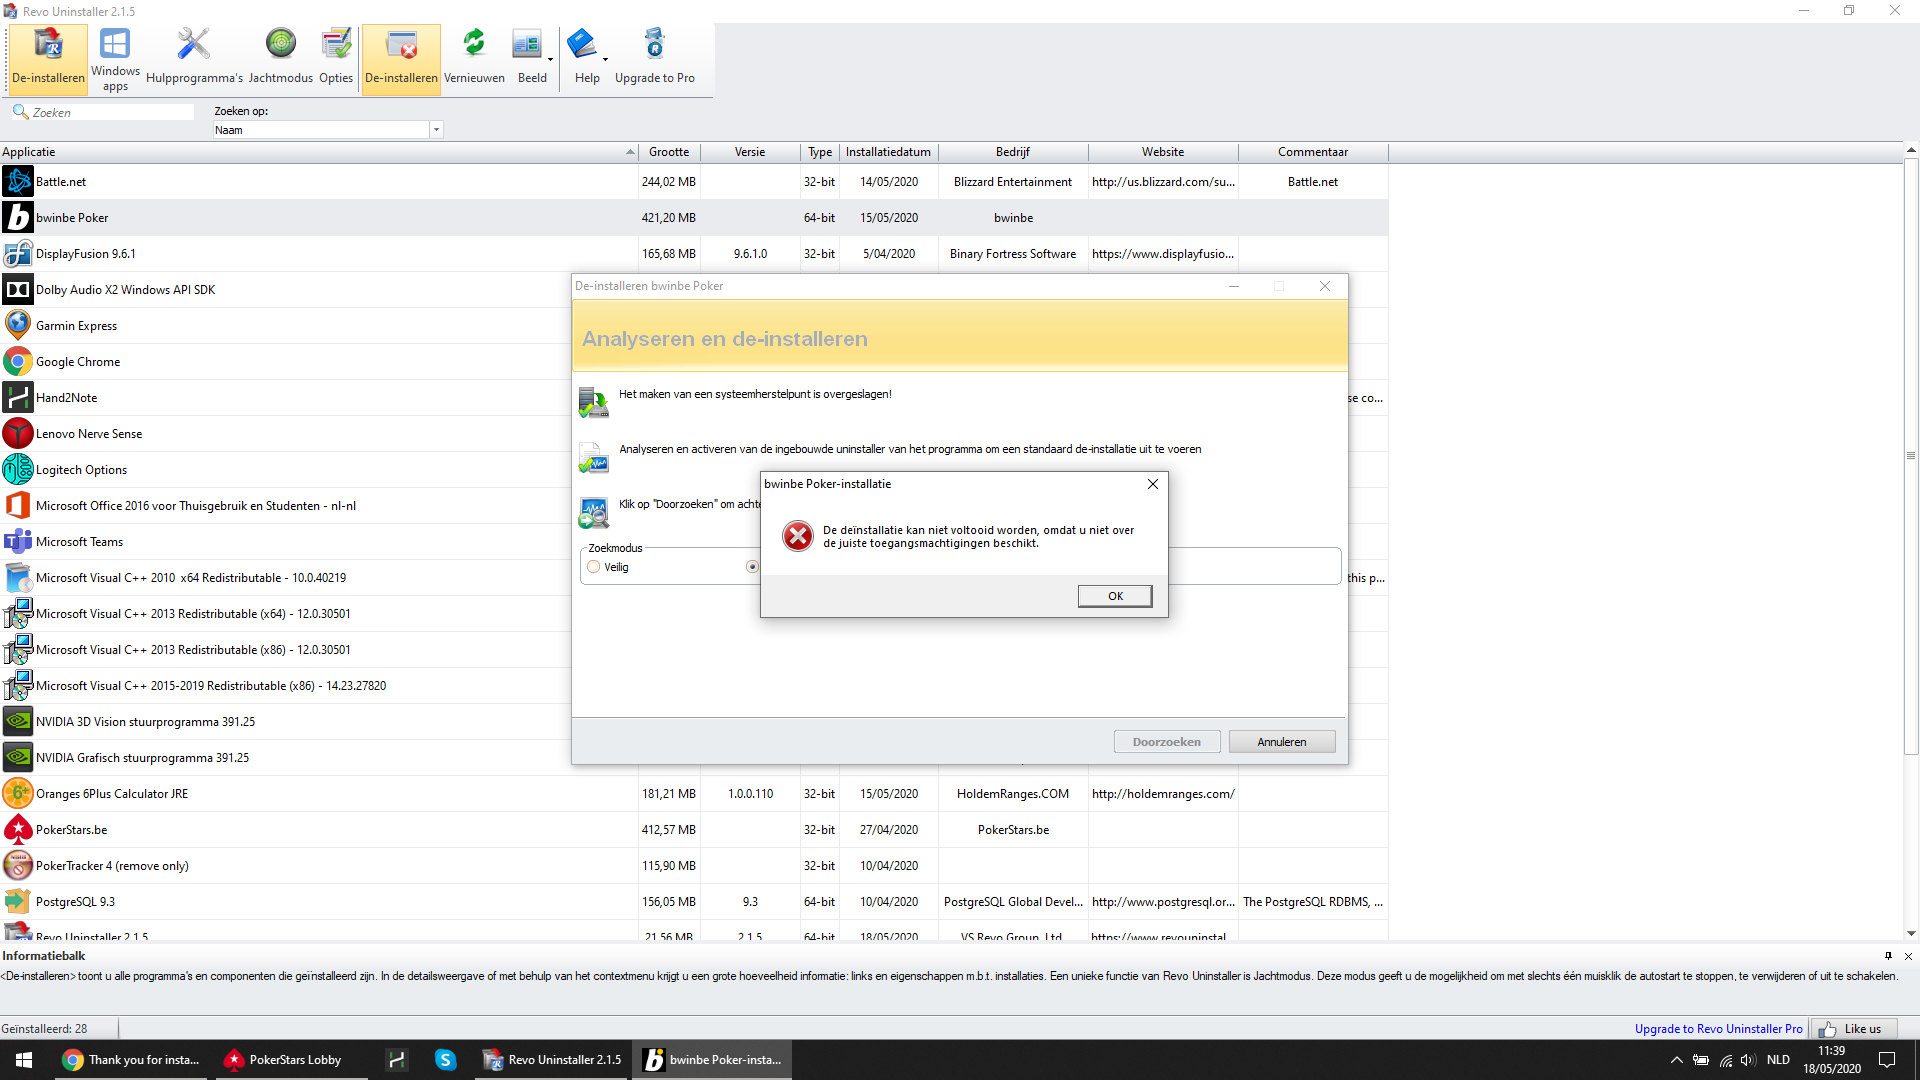Sort list by Installatiedatum column header
The width and height of the screenshot is (1920, 1080).
887,152
